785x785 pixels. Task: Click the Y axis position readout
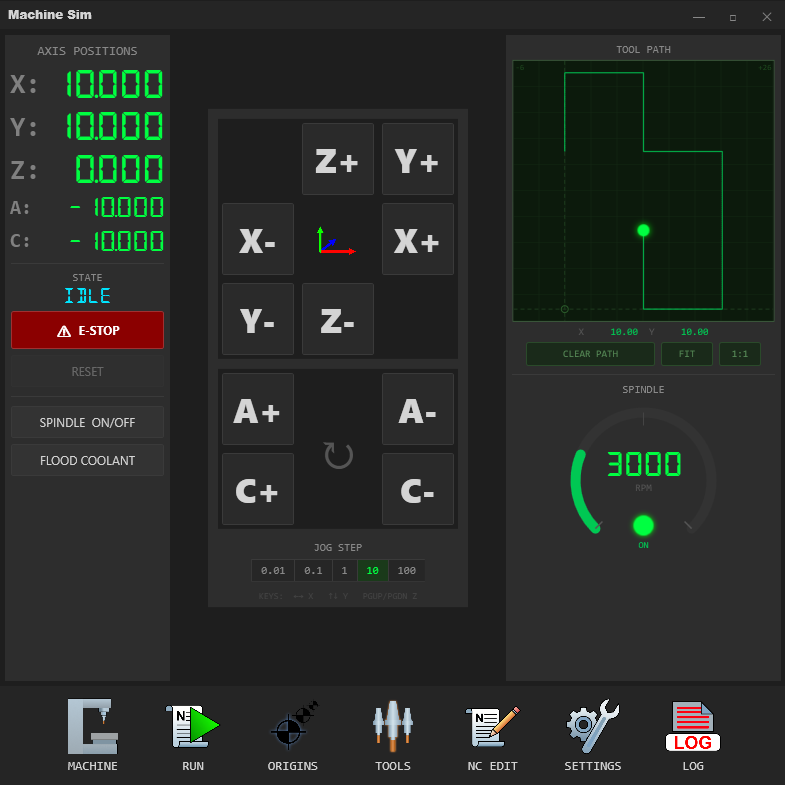click(114, 126)
